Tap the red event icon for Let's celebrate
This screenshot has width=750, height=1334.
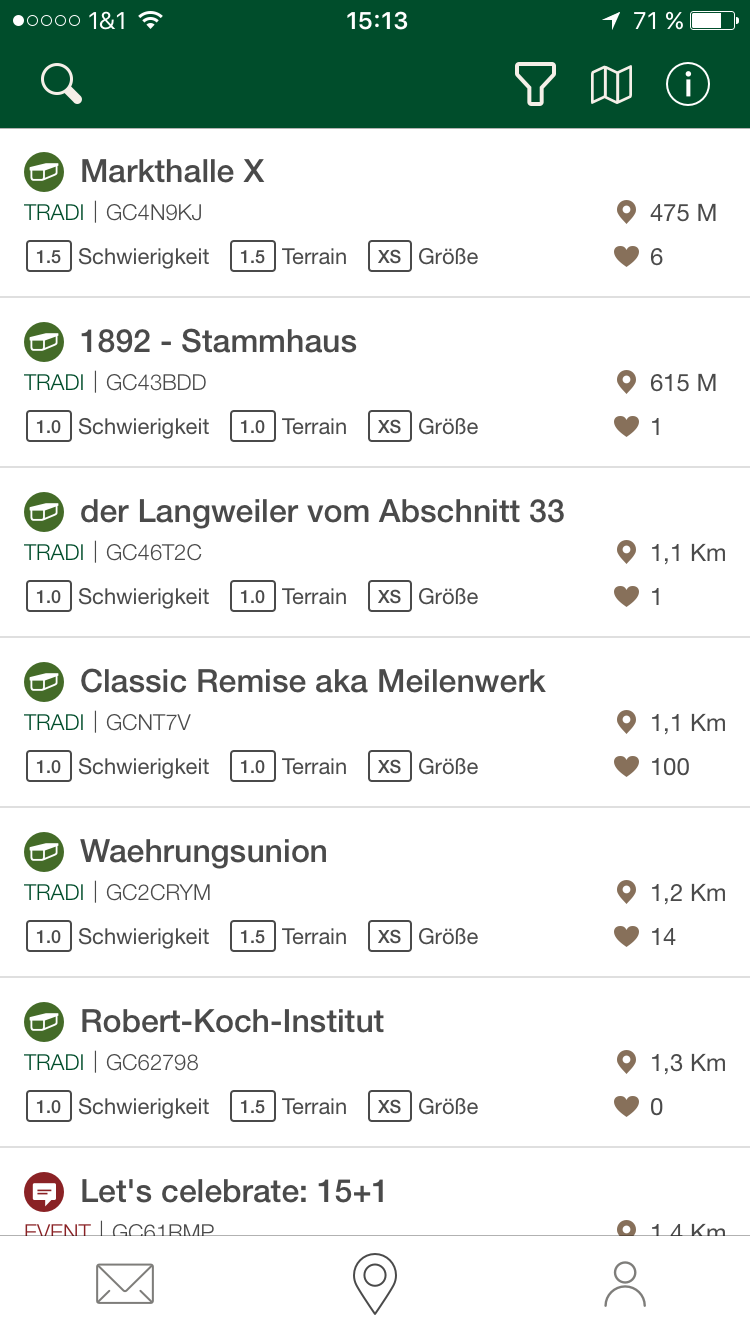pos(44,1192)
